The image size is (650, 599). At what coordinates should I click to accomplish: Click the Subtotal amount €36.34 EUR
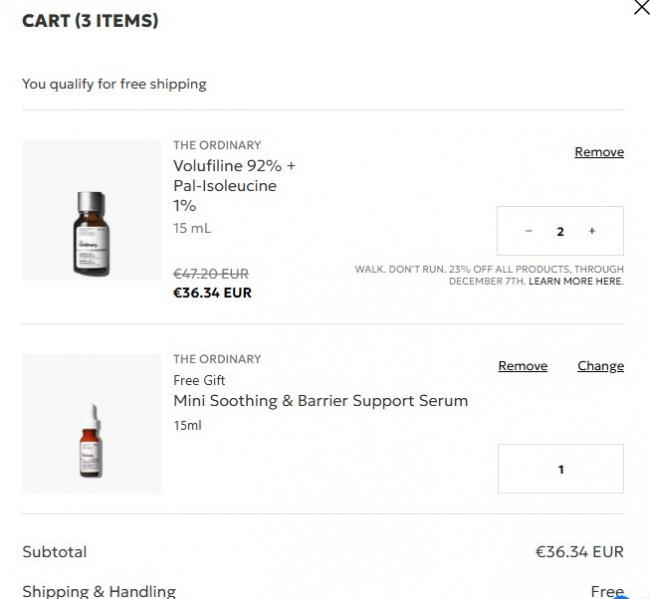point(579,552)
